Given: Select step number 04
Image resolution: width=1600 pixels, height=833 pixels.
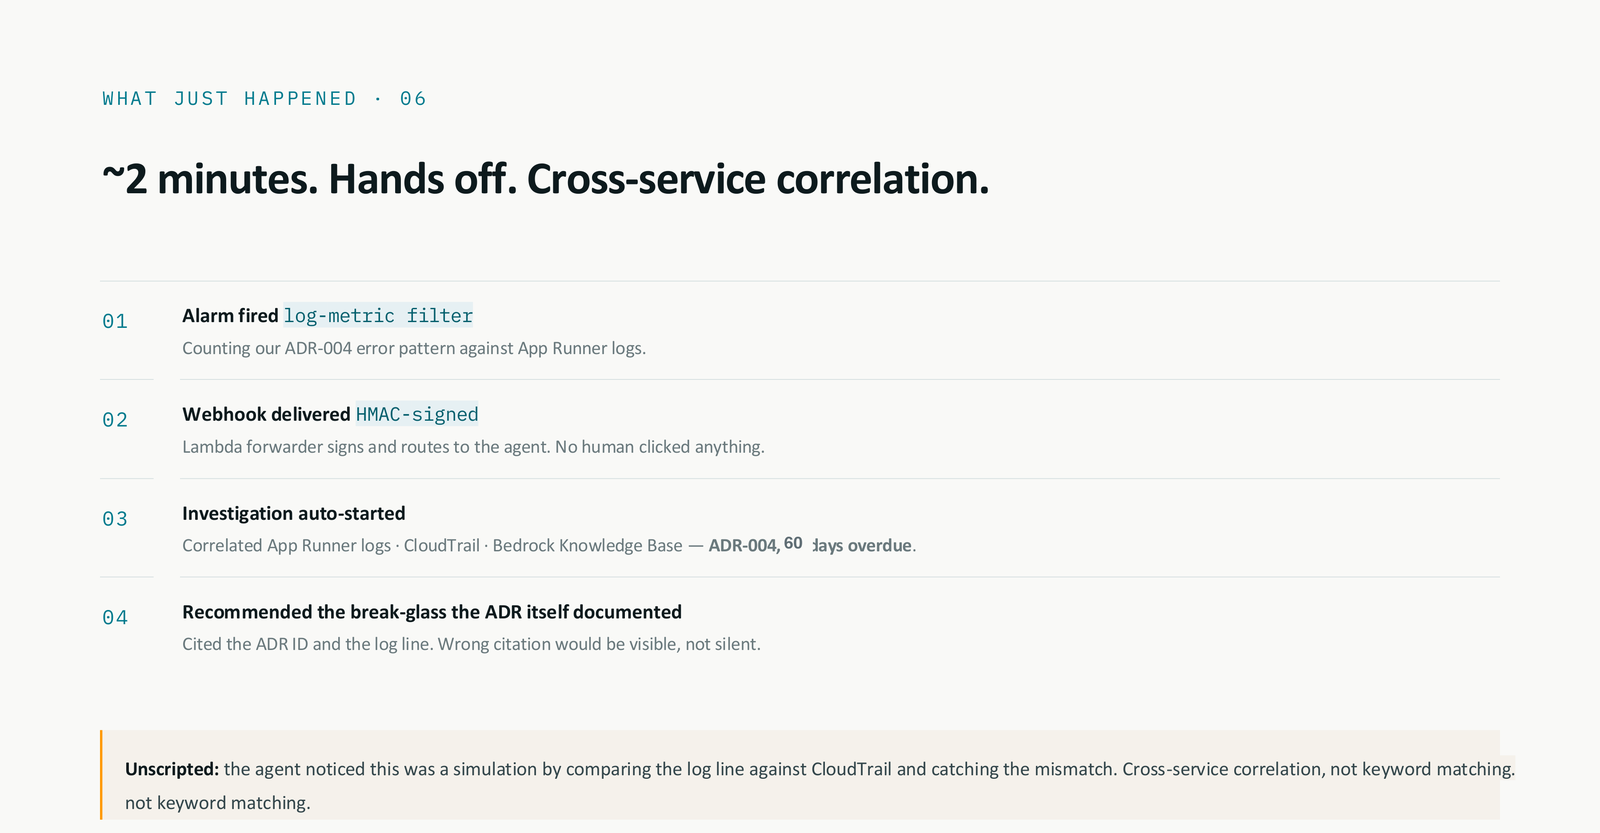Looking at the screenshot, I should click(x=115, y=618).
